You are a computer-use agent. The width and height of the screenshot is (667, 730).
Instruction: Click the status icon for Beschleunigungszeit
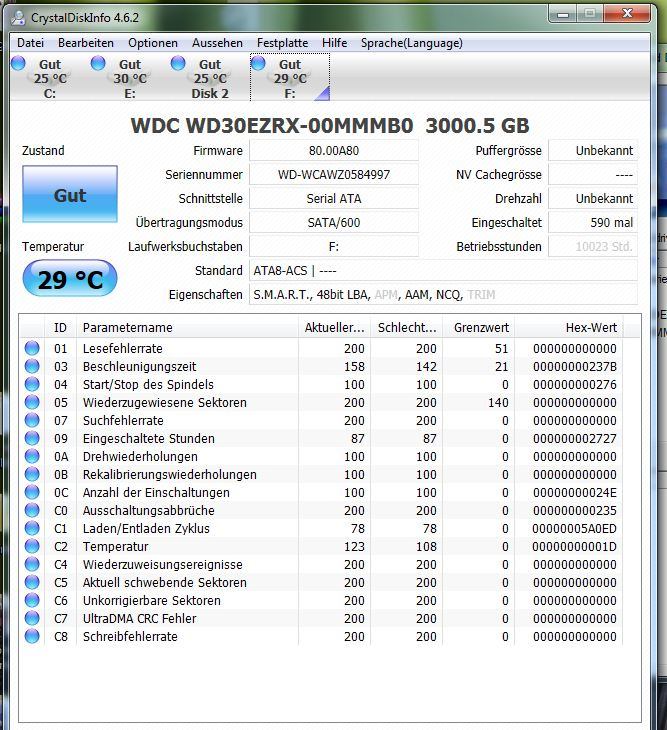click(x=32, y=366)
